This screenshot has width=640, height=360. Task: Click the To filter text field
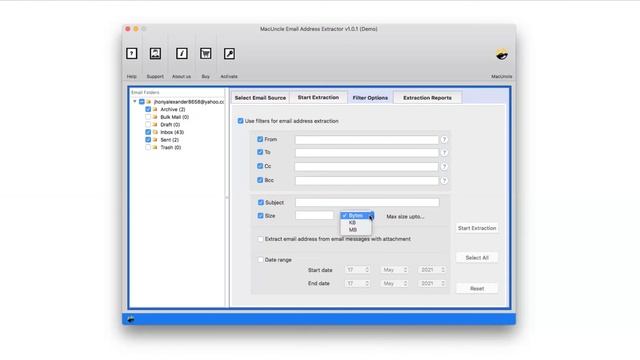click(367, 153)
